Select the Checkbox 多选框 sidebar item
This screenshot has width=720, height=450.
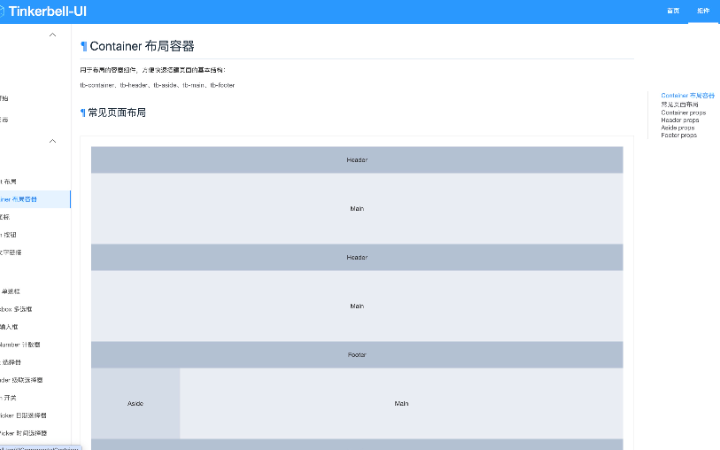[x=35, y=309]
